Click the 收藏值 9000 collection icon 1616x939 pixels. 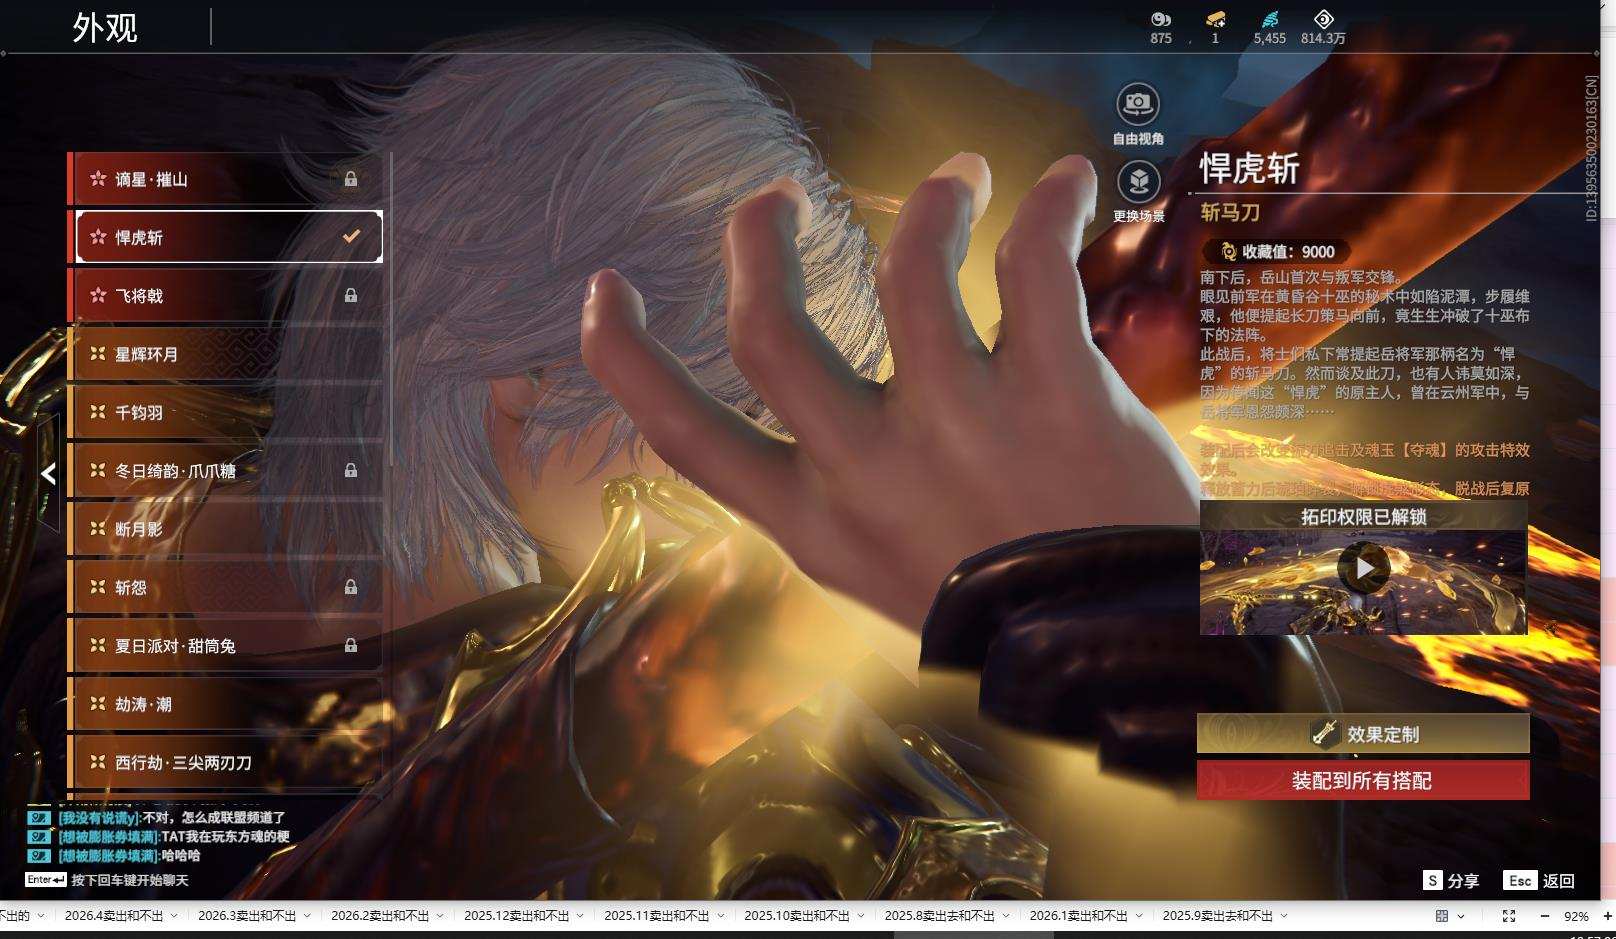tap(1228, 252)
